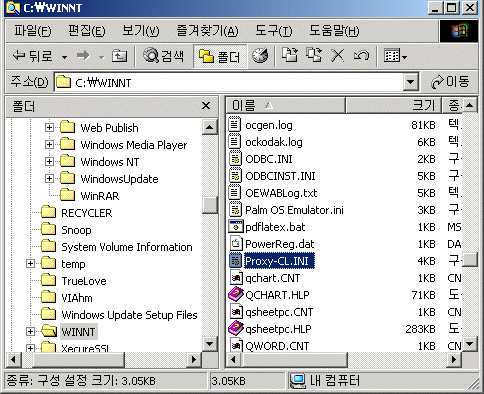The width and height of the screenshot is (484, 394).
Task: Expand the Windows NT folder node
Action: click(49, 162)
